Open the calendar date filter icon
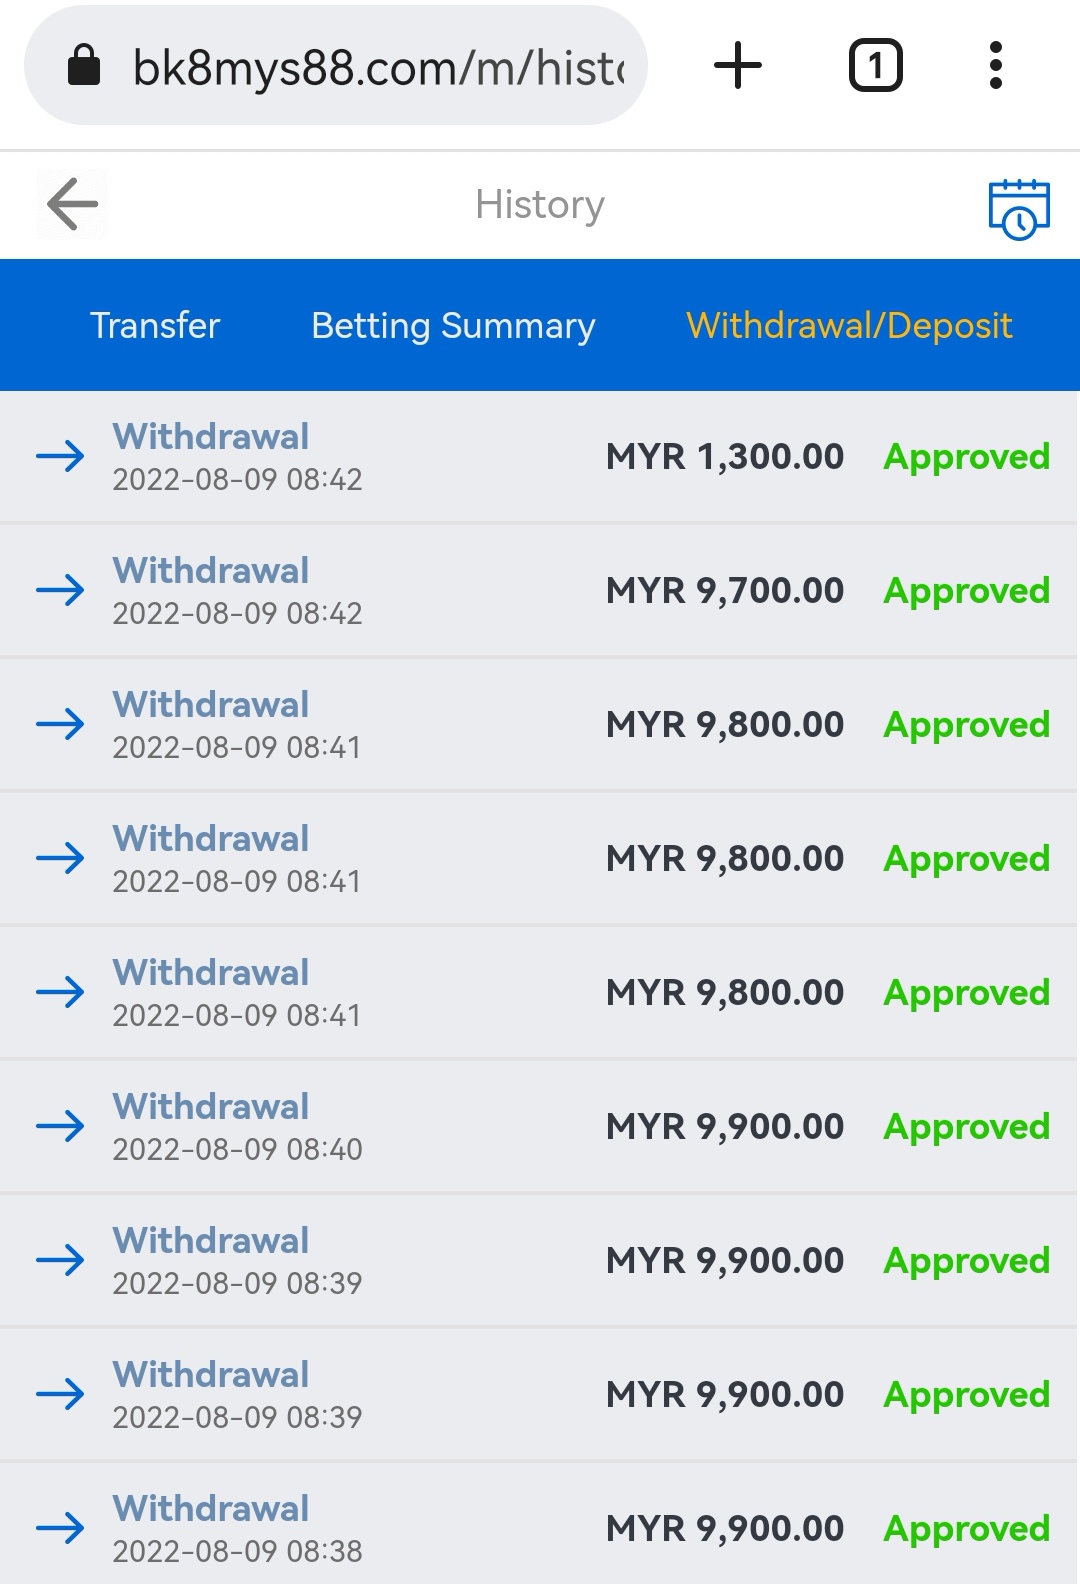Image resolution: width=1080 pixels, height=1584 pixels. [1018, 209]
